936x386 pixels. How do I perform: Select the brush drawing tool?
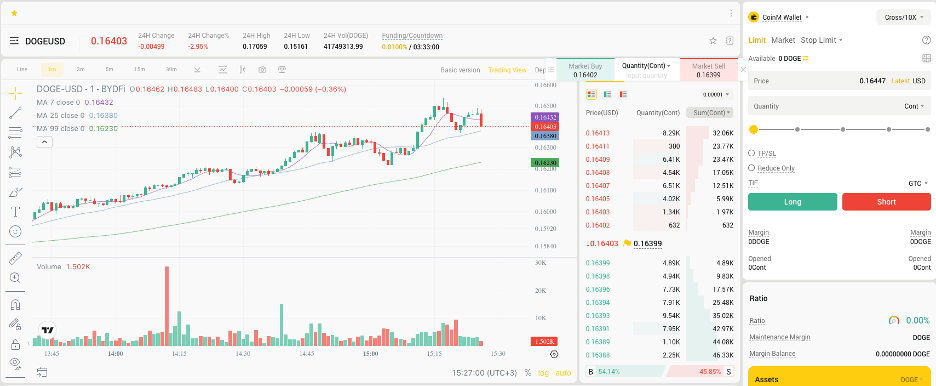16,192
